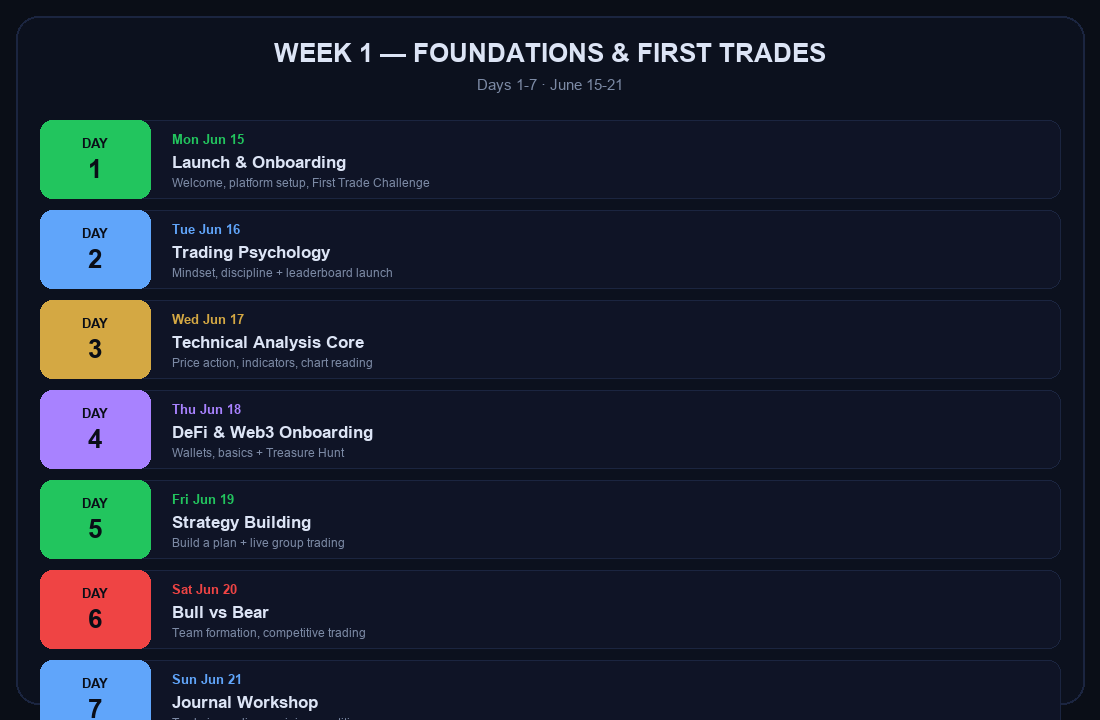Click the Days 1-7 June 15-21 subtitle
Screen dimensions: 1100x720
point(550,85)
